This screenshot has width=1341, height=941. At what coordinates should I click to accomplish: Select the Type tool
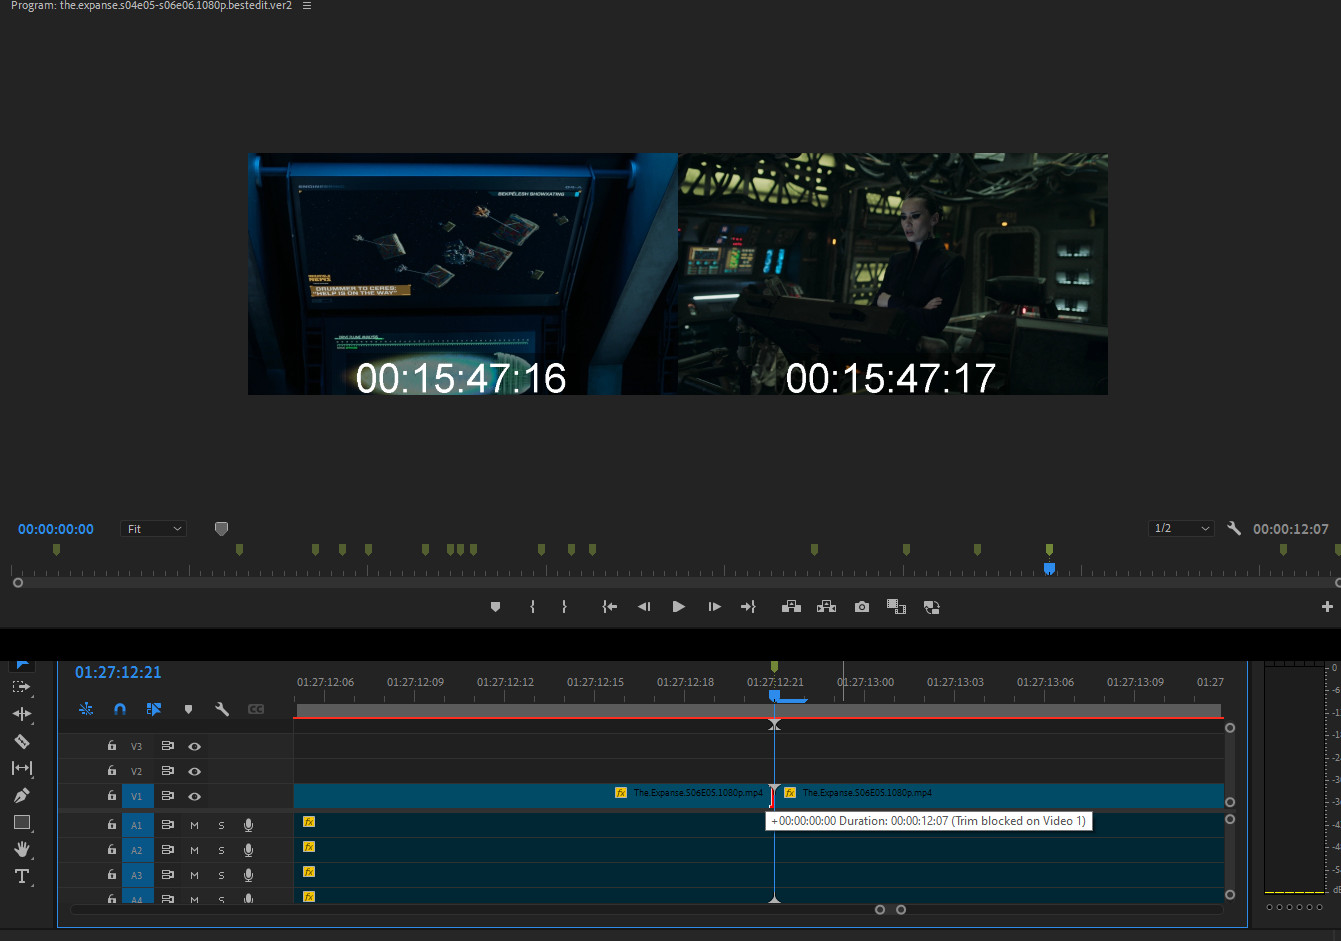tap(21, 876)
